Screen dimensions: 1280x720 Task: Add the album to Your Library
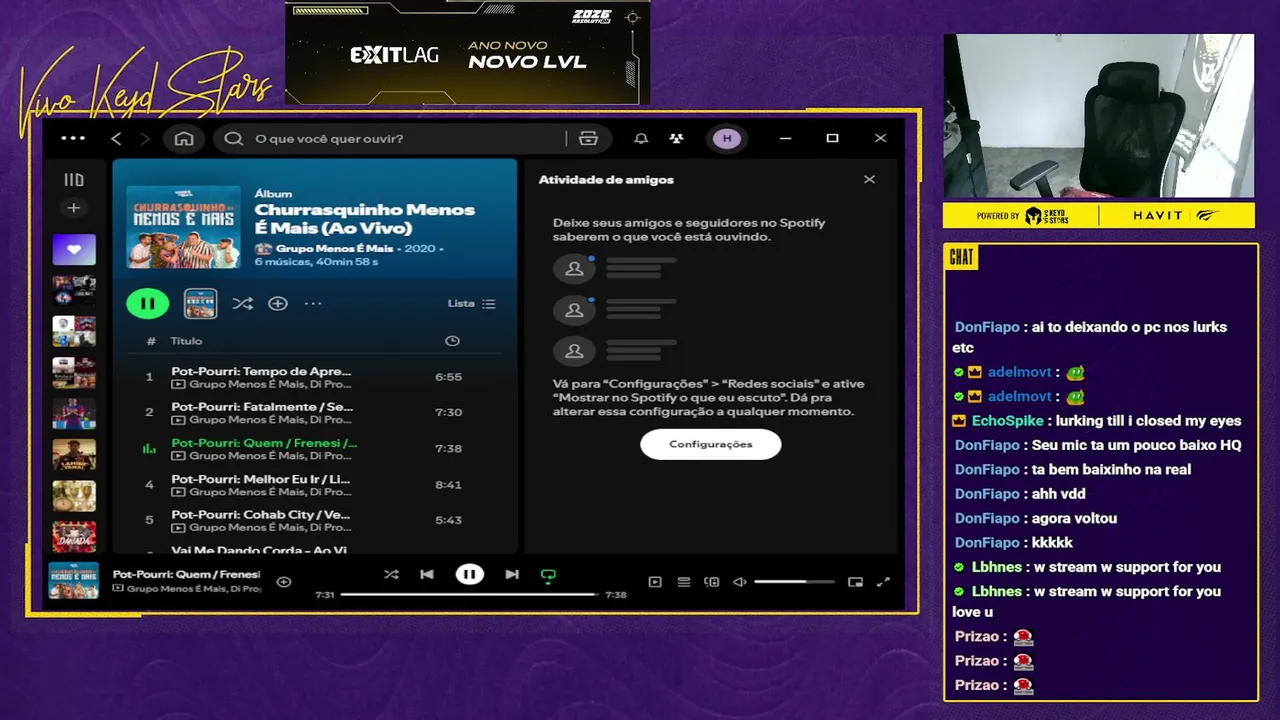click(278, 303)
